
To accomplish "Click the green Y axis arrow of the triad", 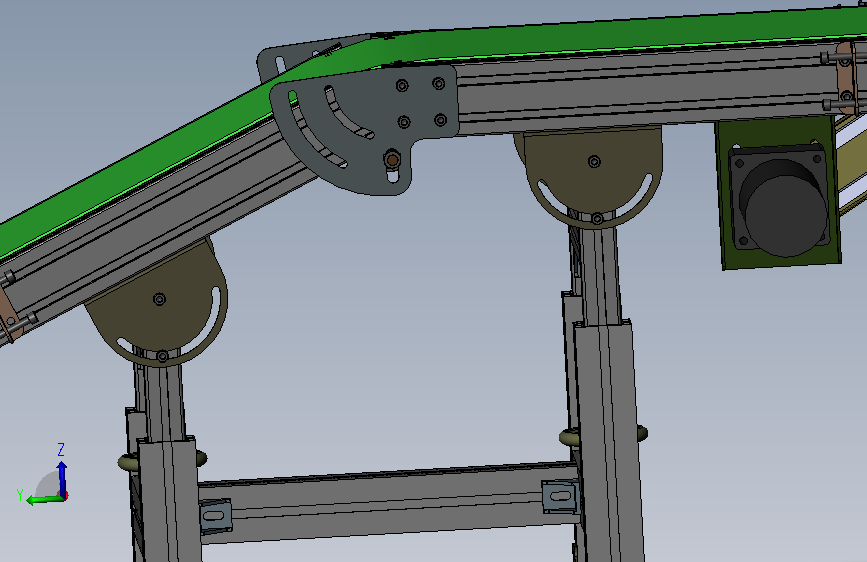I will tap(44, 500).
